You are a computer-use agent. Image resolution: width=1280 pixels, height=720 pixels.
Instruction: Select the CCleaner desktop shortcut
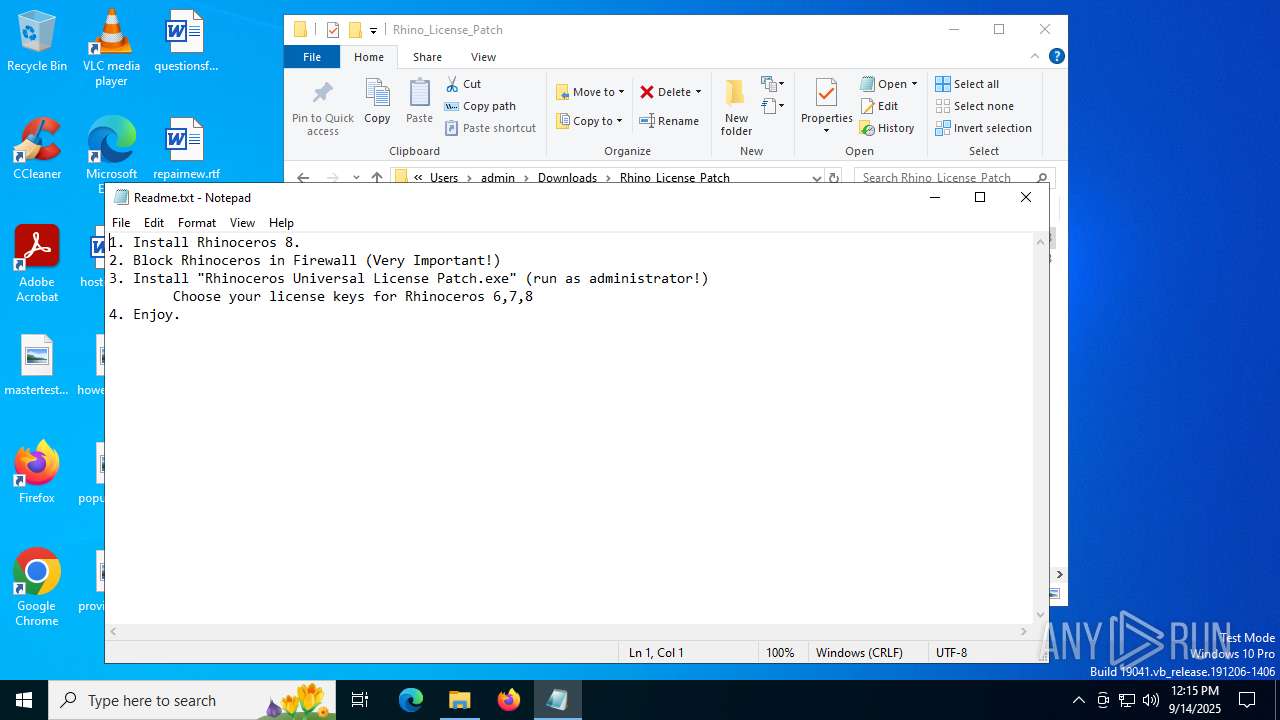pyautogui.click(x=37, y=149)
